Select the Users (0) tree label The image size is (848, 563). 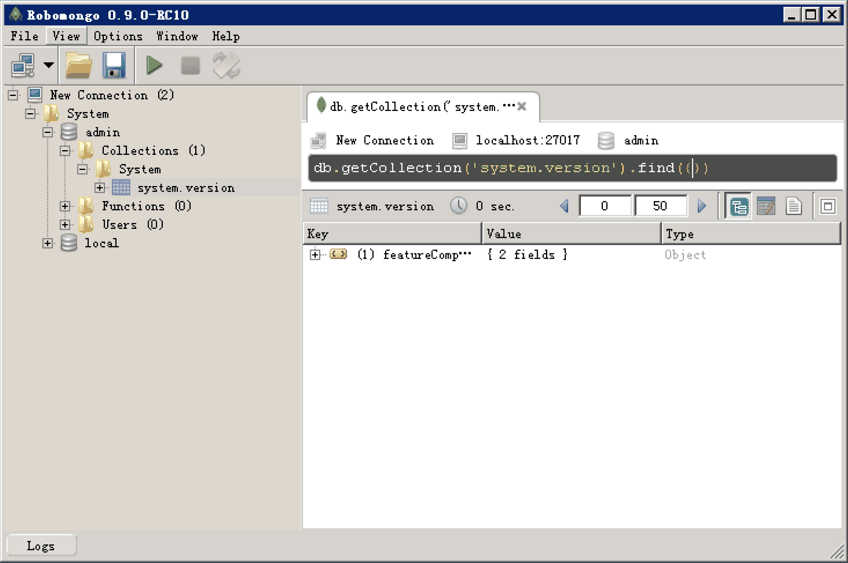click(132, 224)
